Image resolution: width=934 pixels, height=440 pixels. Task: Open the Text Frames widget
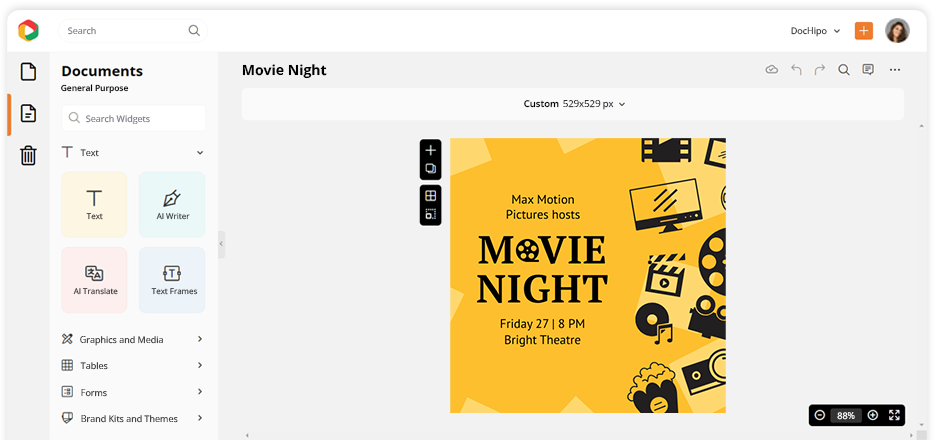pos(172,280)
